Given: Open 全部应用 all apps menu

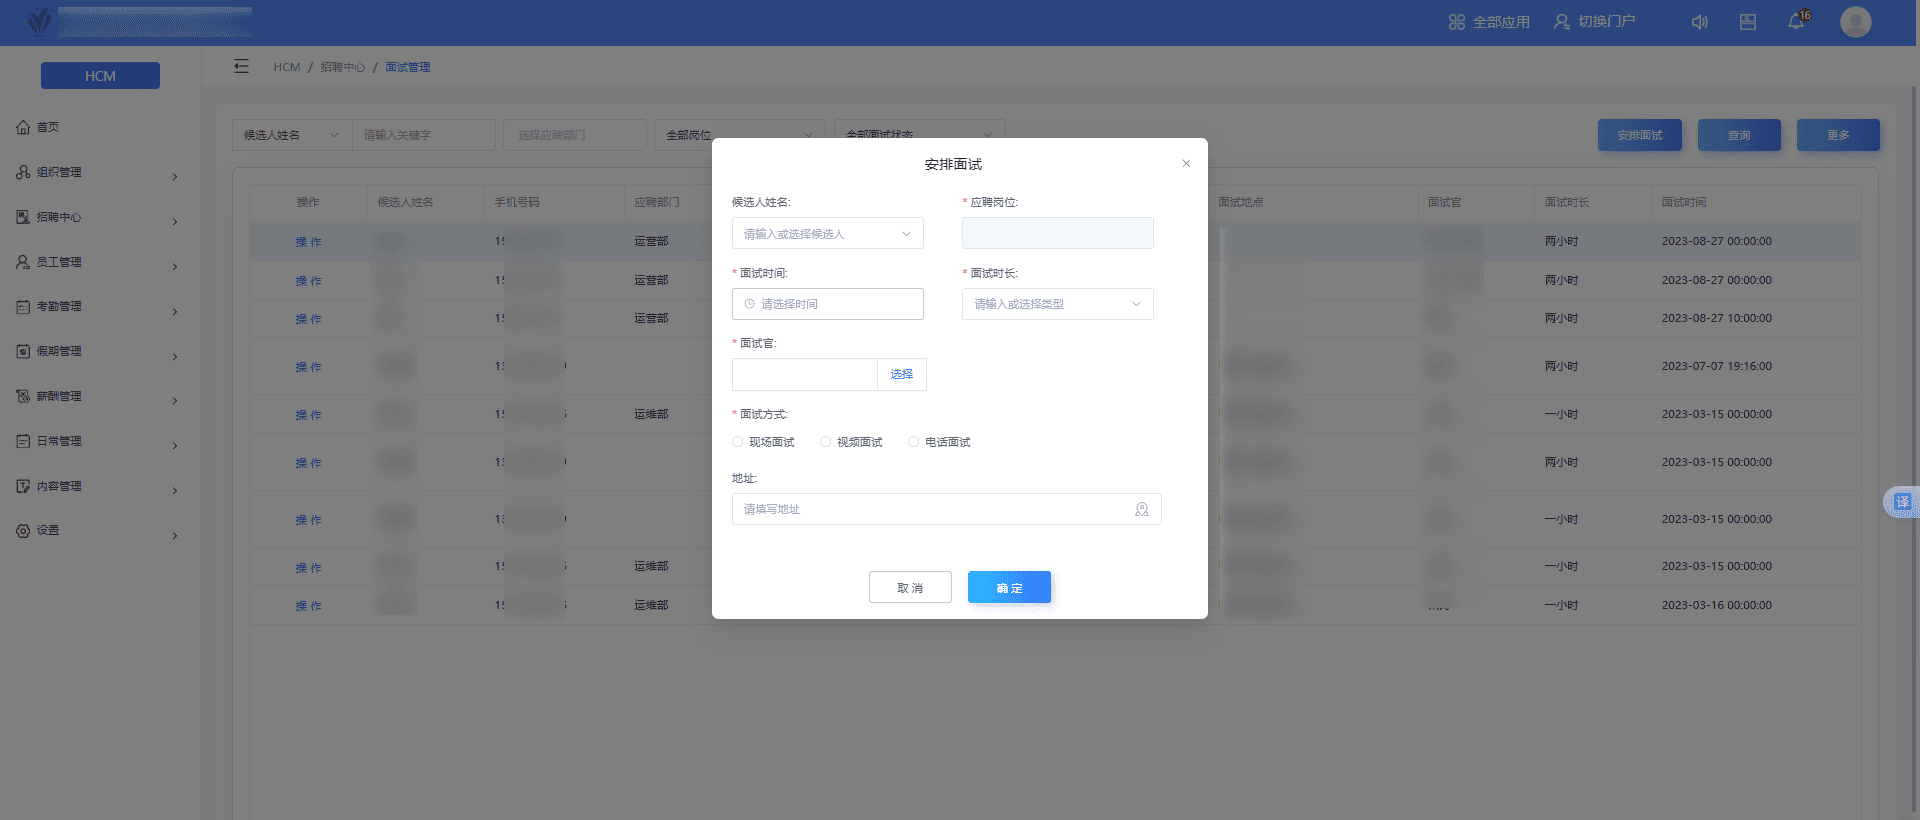Looking at the screenshot, I should coord(1489,22).
